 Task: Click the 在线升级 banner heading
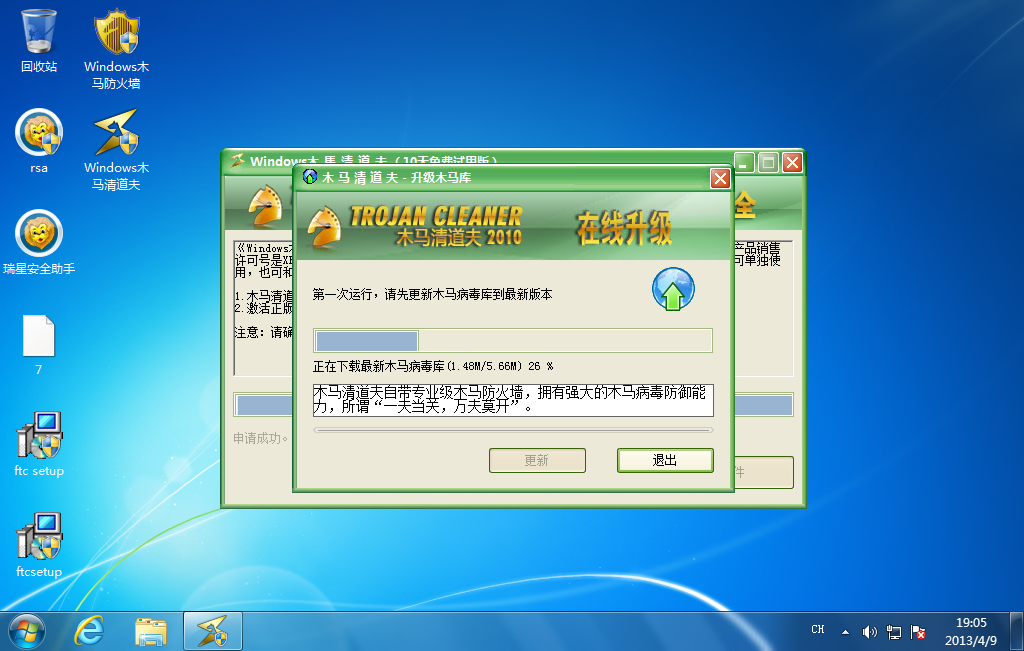click(x=624, y=228)
